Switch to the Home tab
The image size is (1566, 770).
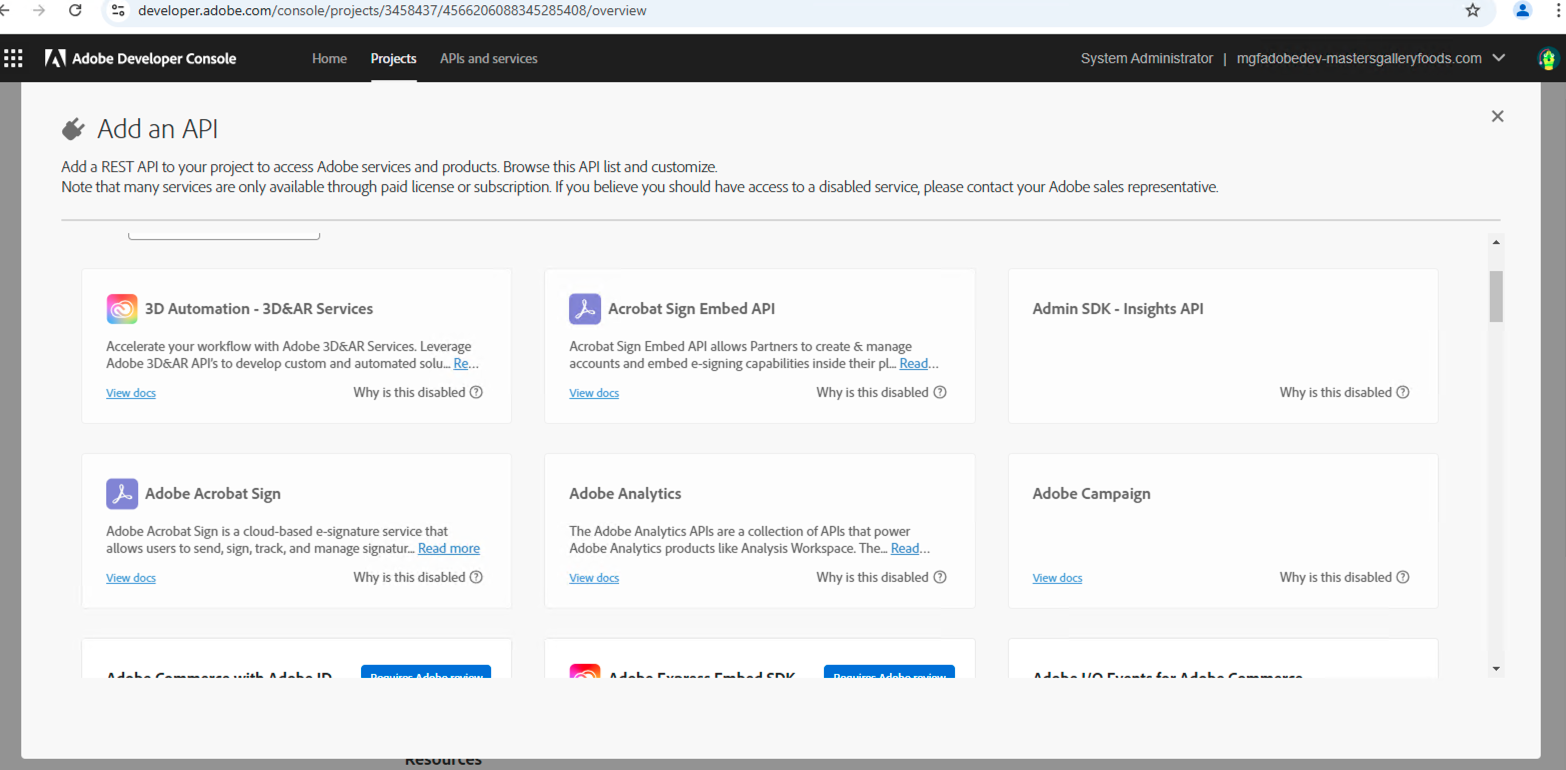[329, 58]
